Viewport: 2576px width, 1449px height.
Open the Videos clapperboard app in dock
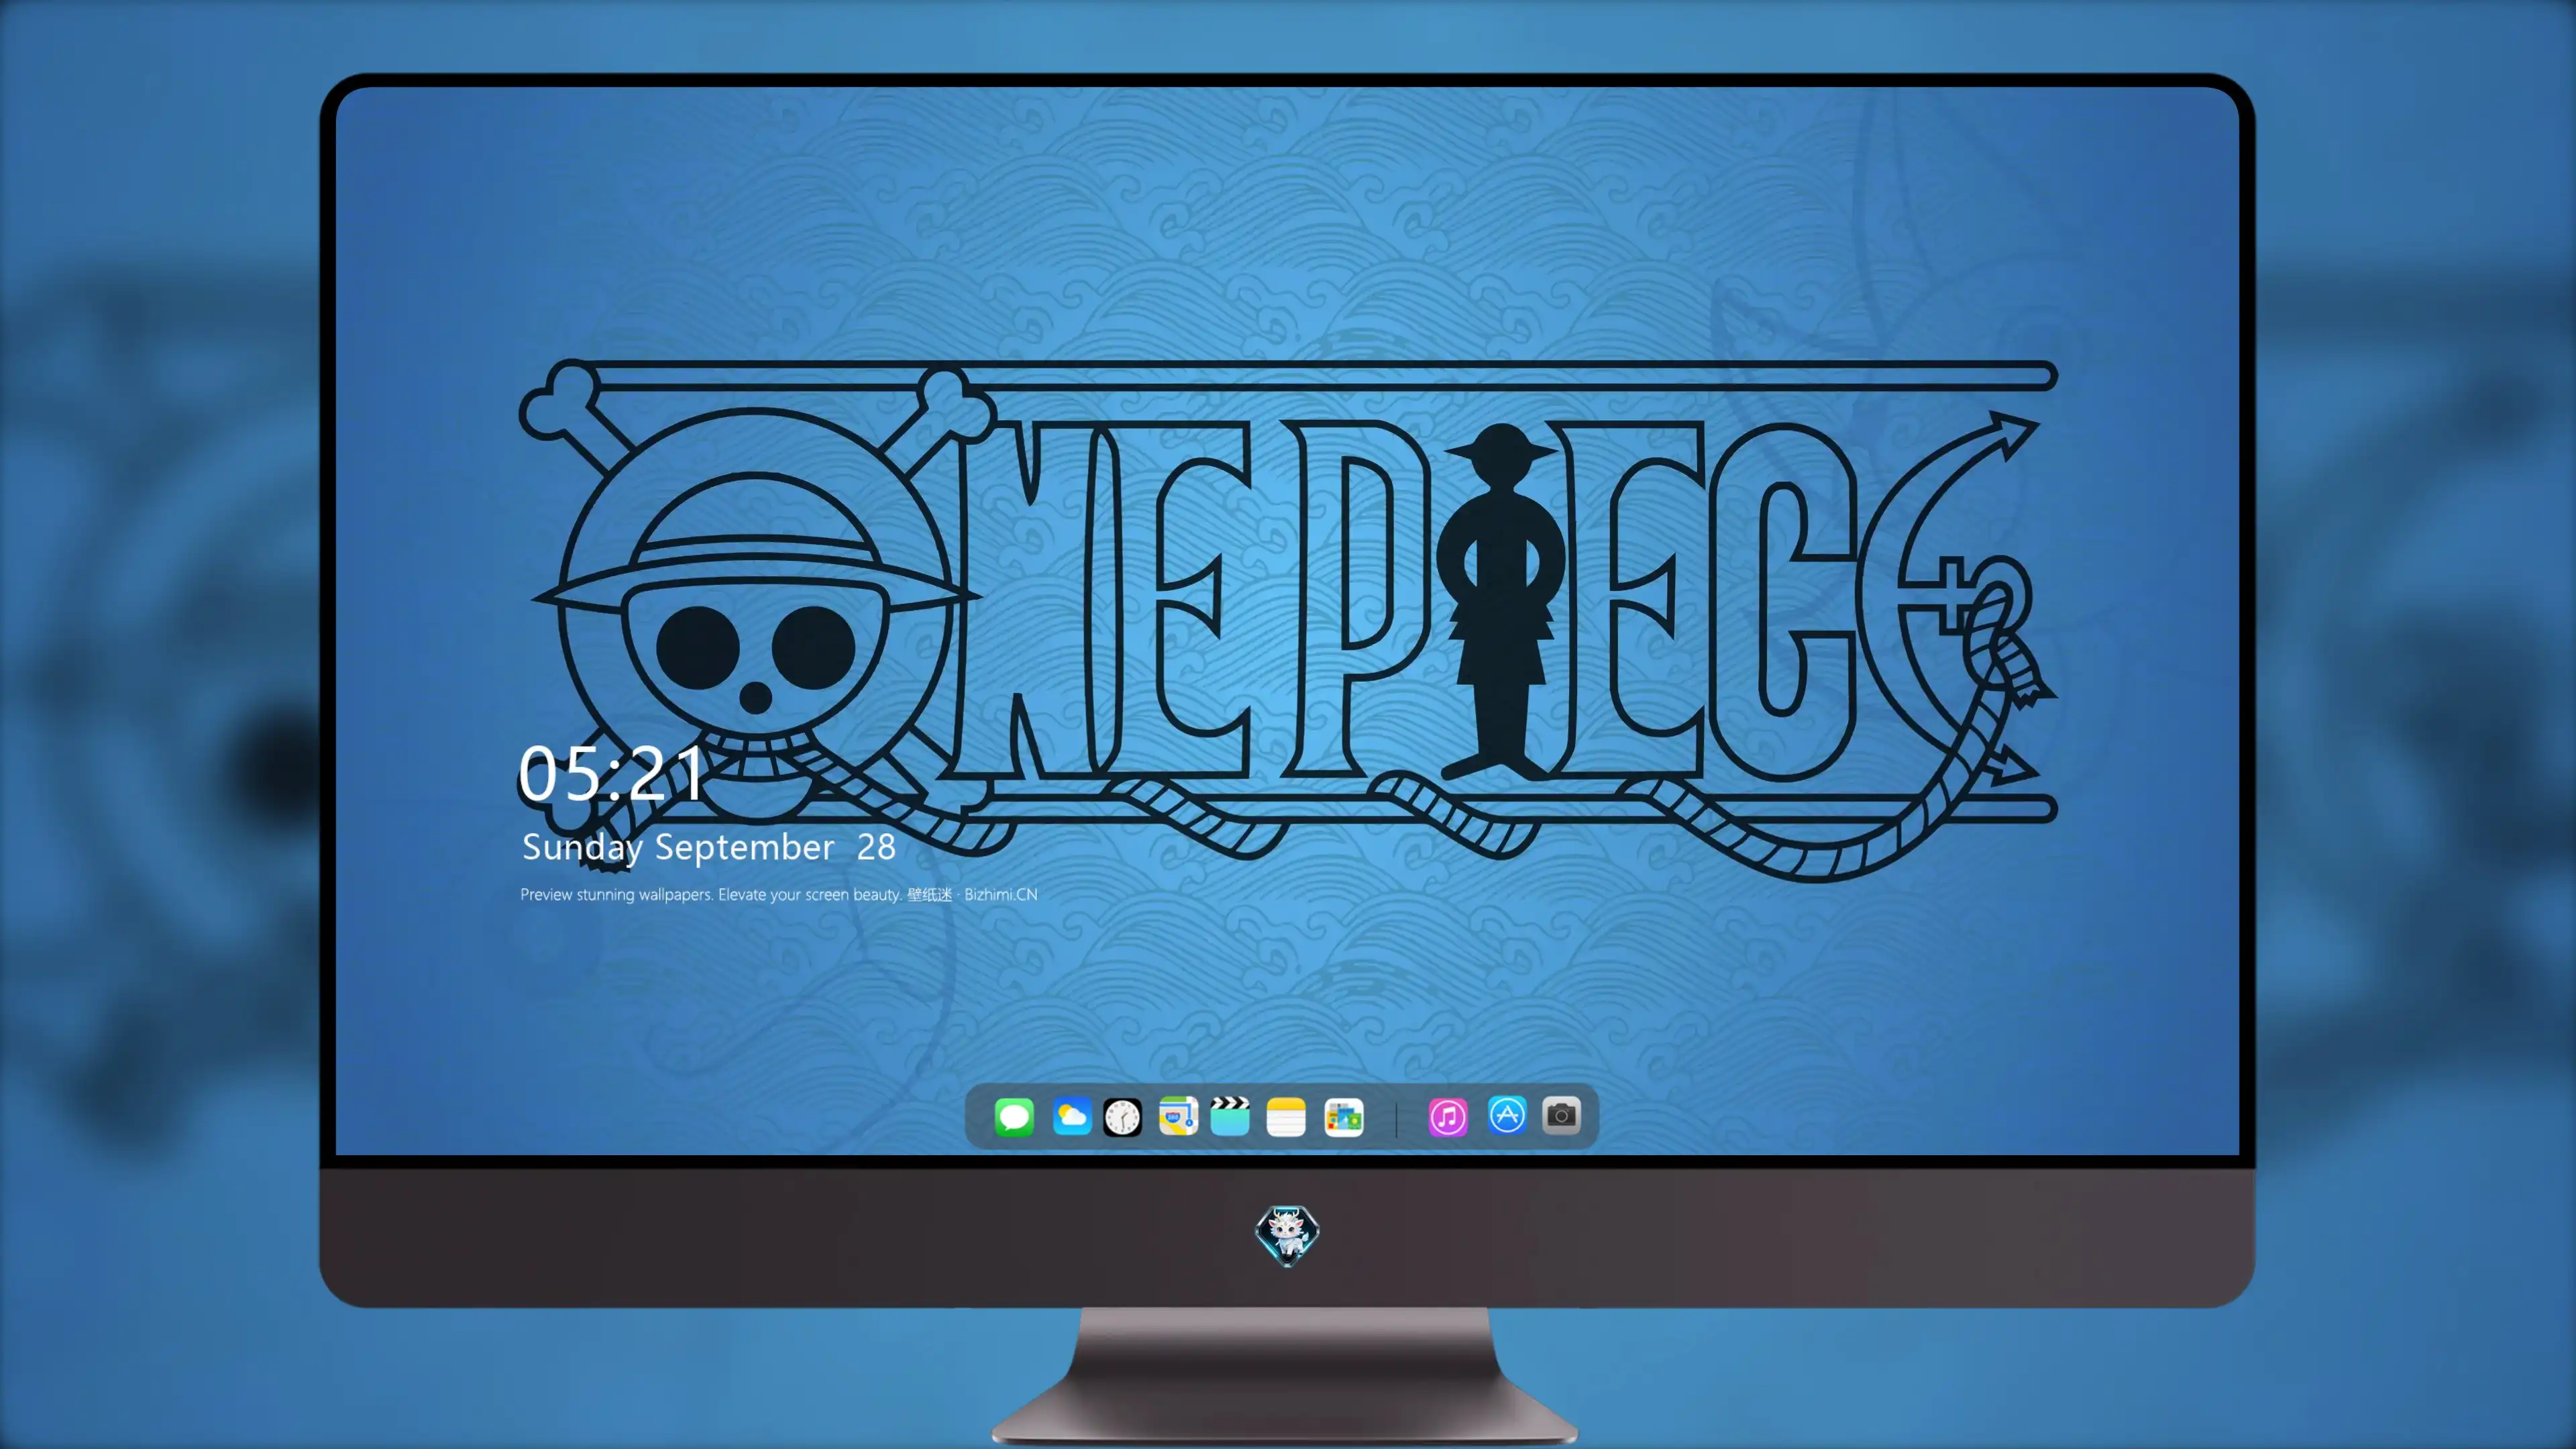point(1230,1116)
